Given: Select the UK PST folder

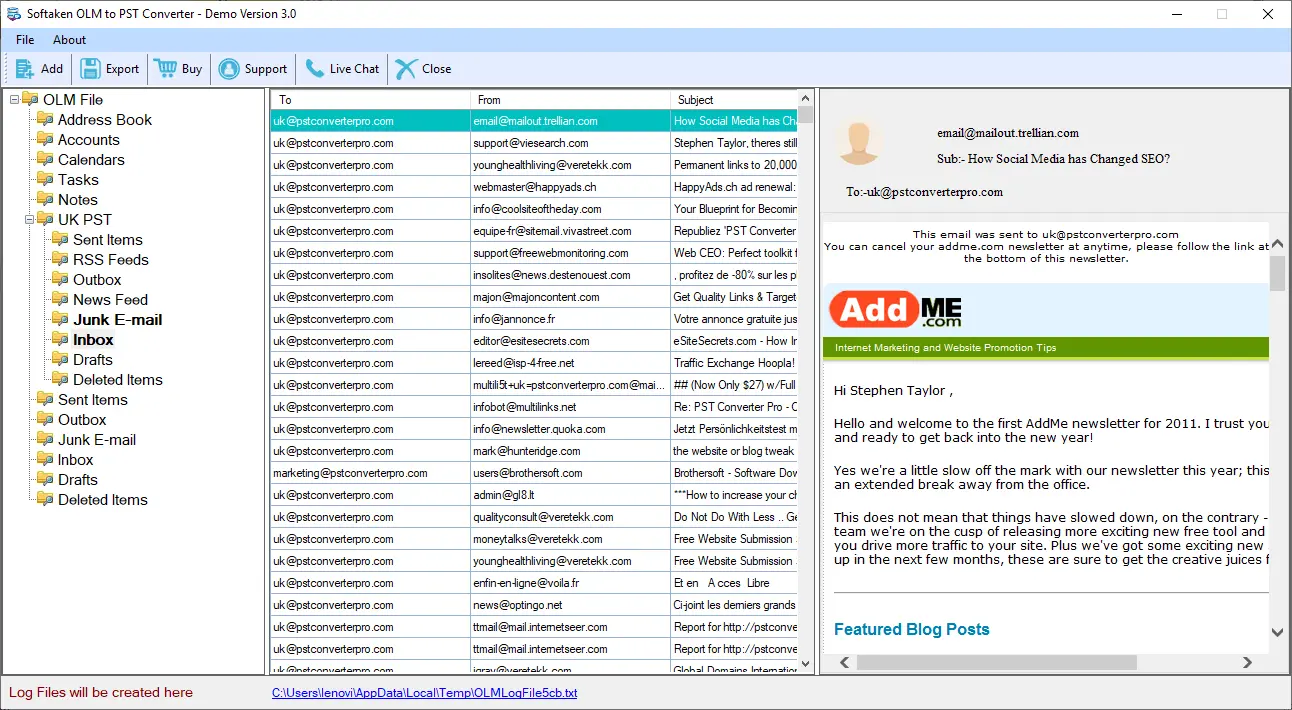Looking at the screenshot, I should 85,219.
